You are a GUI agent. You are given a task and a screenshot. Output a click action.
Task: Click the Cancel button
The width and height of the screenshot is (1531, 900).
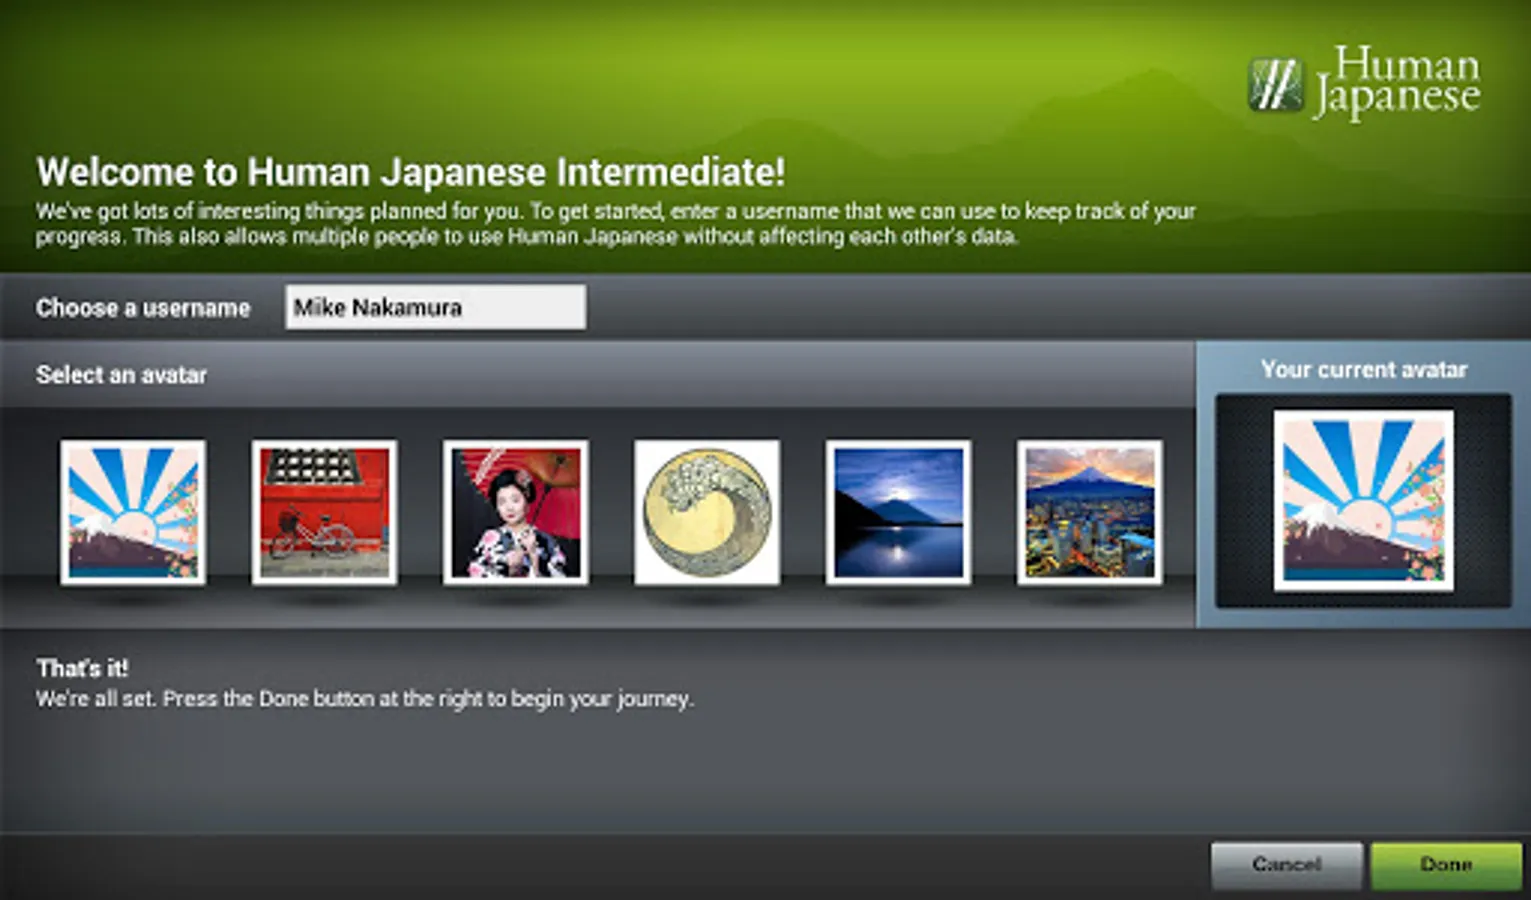[1287, 865]
